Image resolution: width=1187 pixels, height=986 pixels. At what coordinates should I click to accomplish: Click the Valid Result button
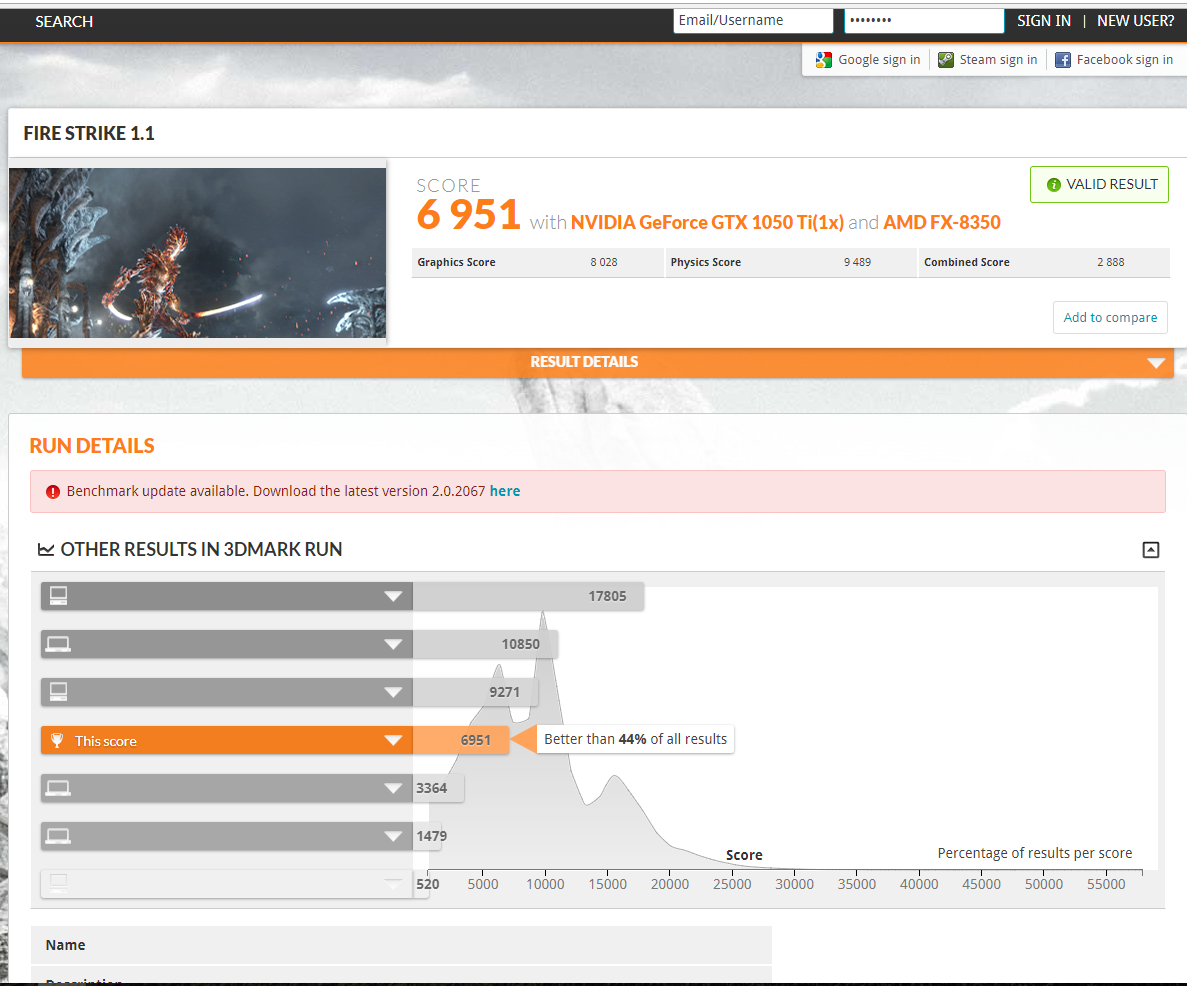[x=1099, y=185]
